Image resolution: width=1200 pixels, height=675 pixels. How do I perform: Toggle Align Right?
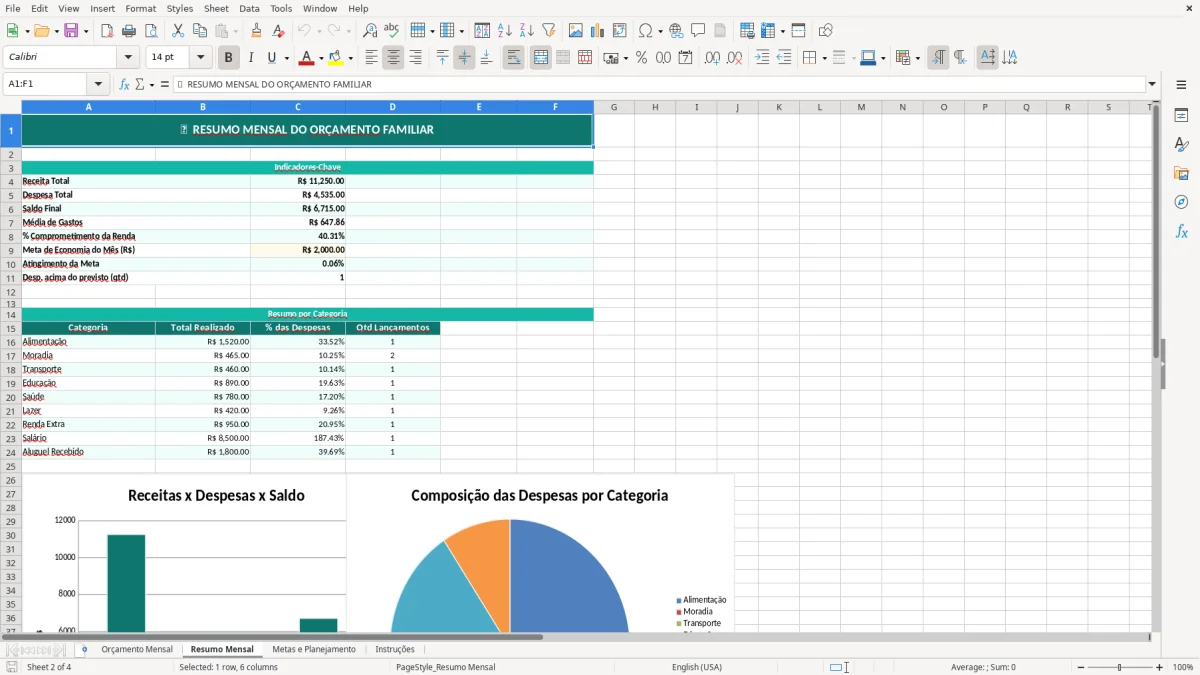[x=415, y=58]
